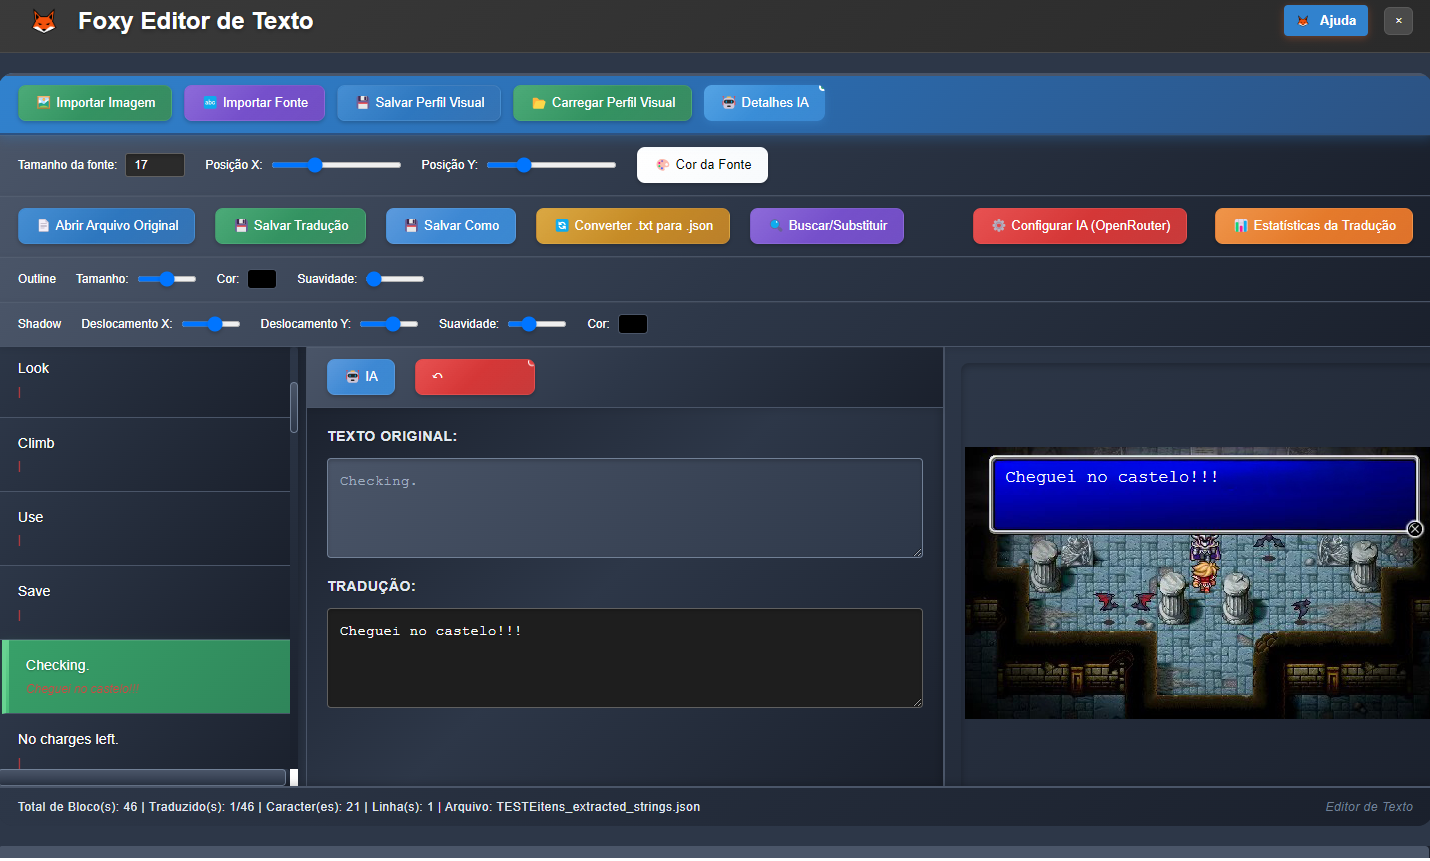
Task: Click the Posição X slider
Action: 336,165
